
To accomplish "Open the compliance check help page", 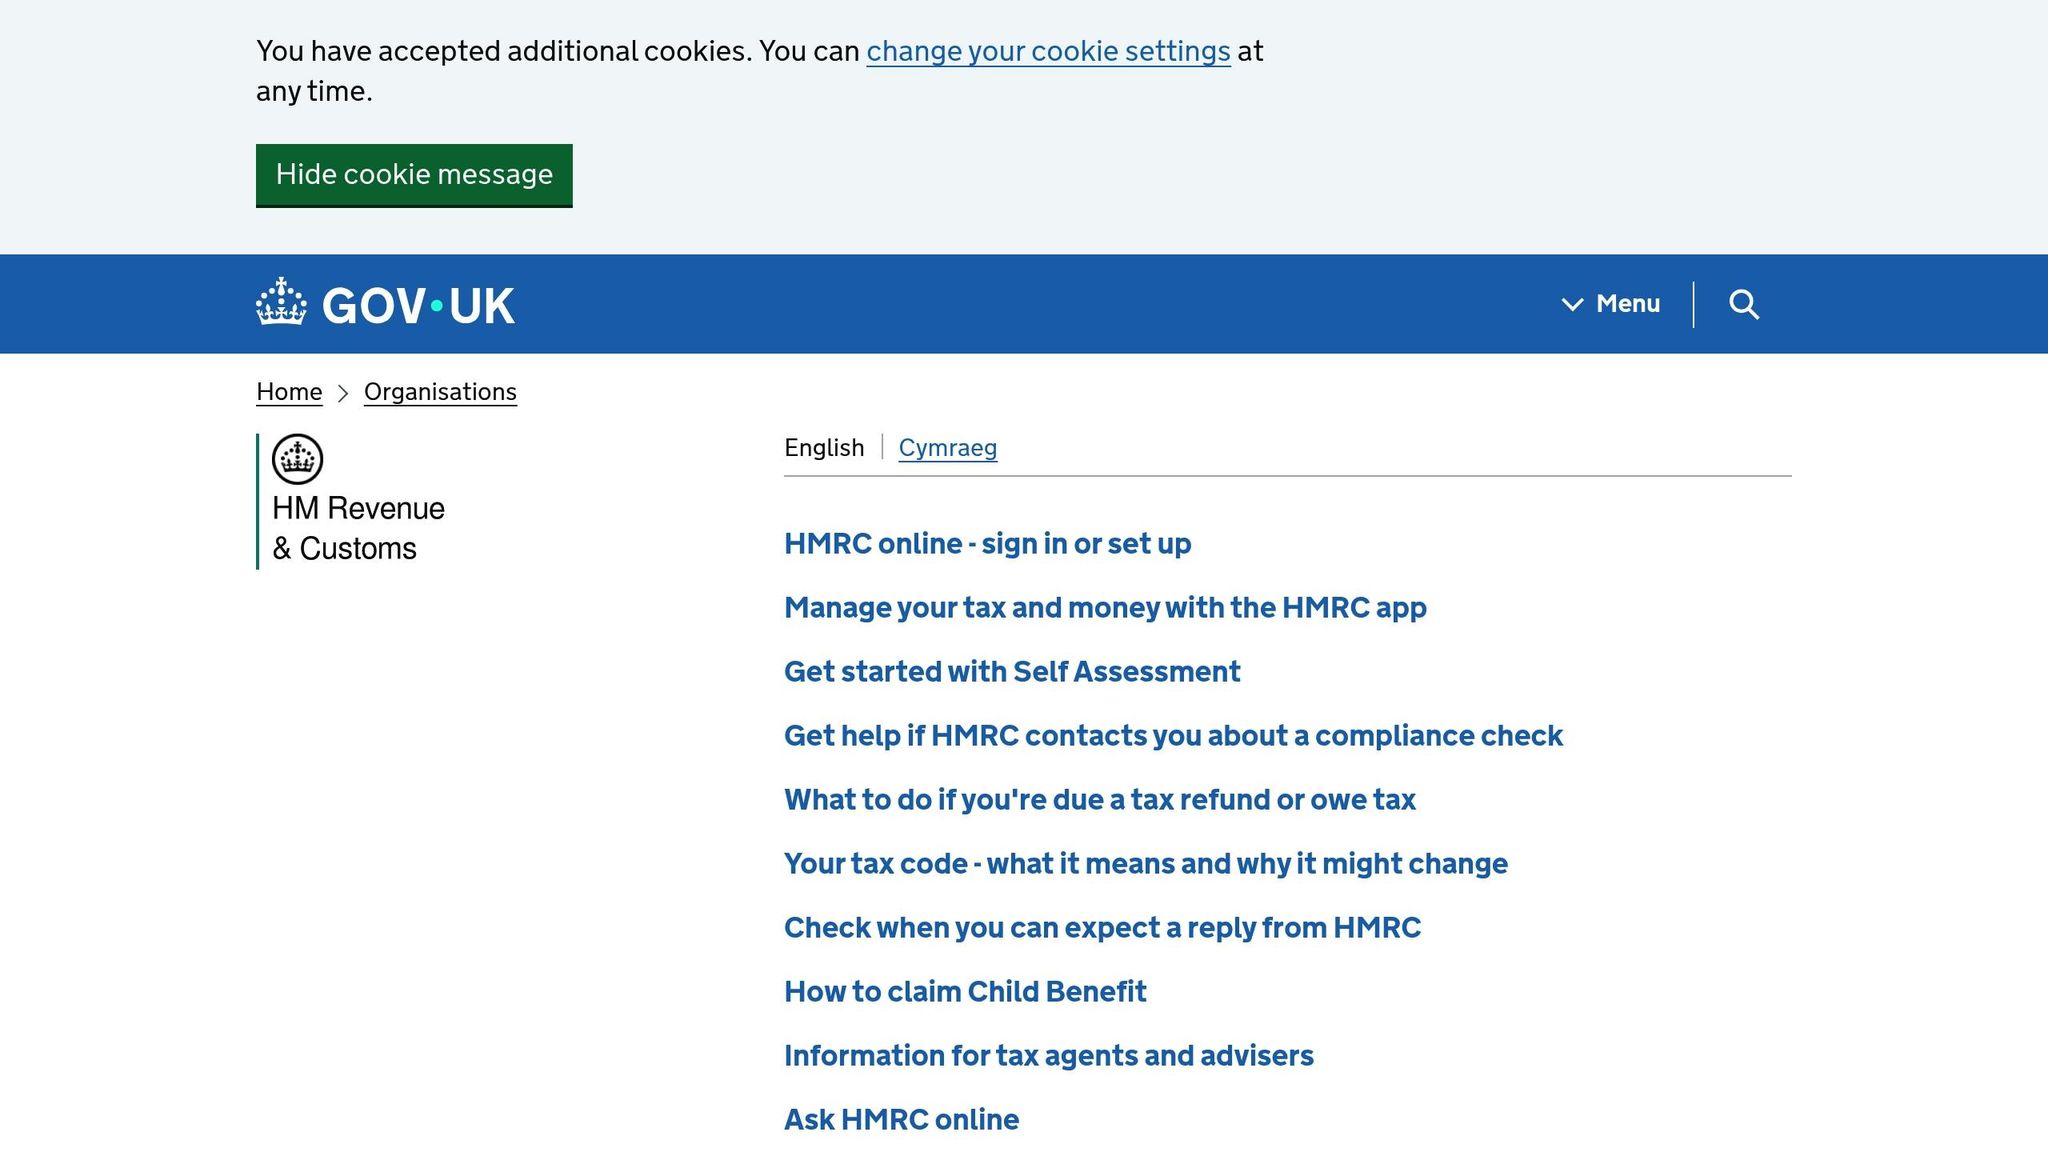I will [1172, 736].
